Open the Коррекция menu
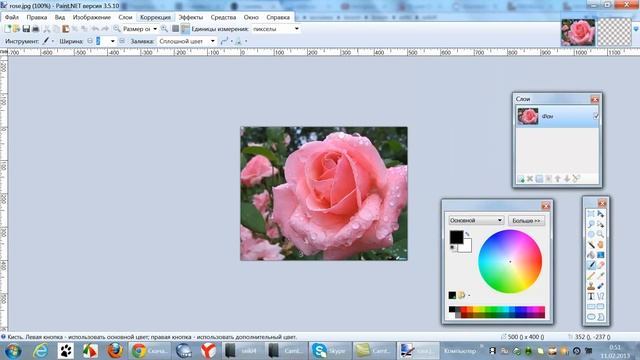The height and width of the screenshot is (360, 640). [x=156, y=17]
